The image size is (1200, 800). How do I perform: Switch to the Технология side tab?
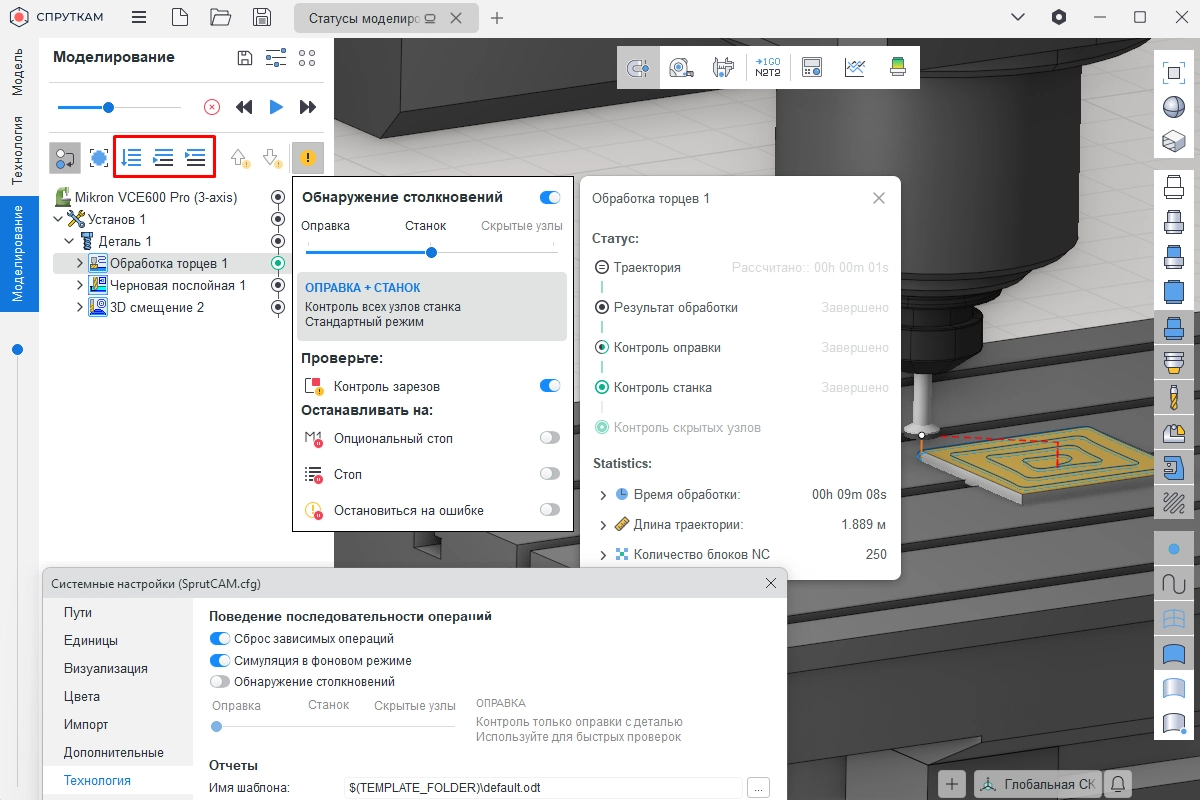click(x=17, y=150)
